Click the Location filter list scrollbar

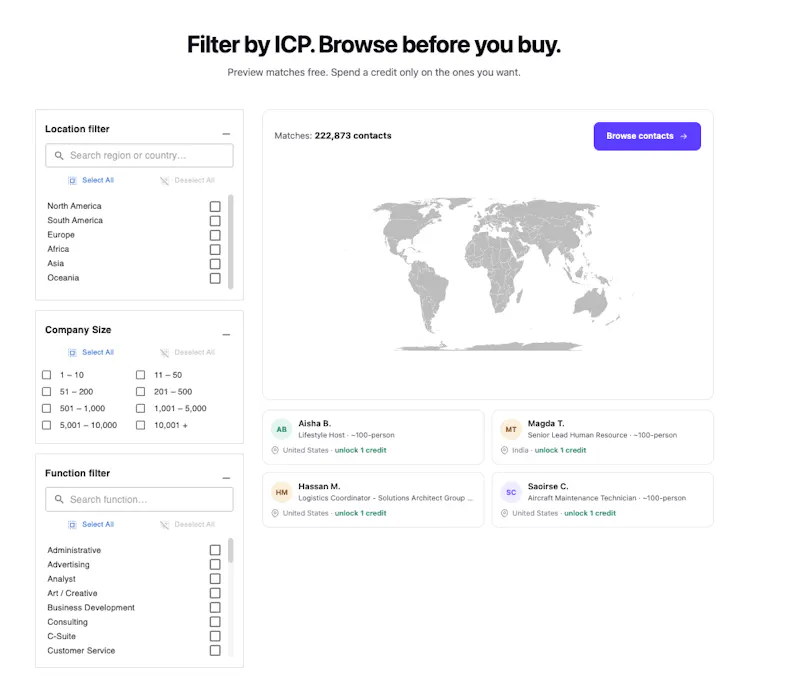231,241
